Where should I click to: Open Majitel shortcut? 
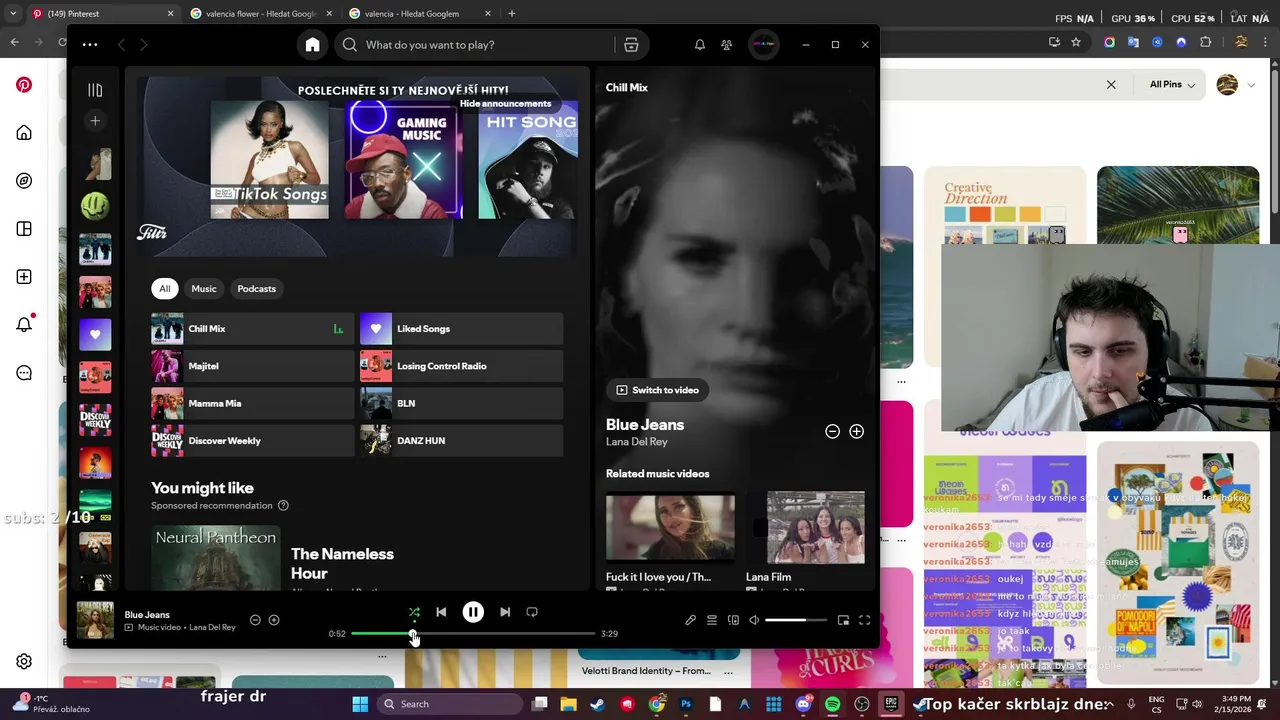(x=252, y=366)
